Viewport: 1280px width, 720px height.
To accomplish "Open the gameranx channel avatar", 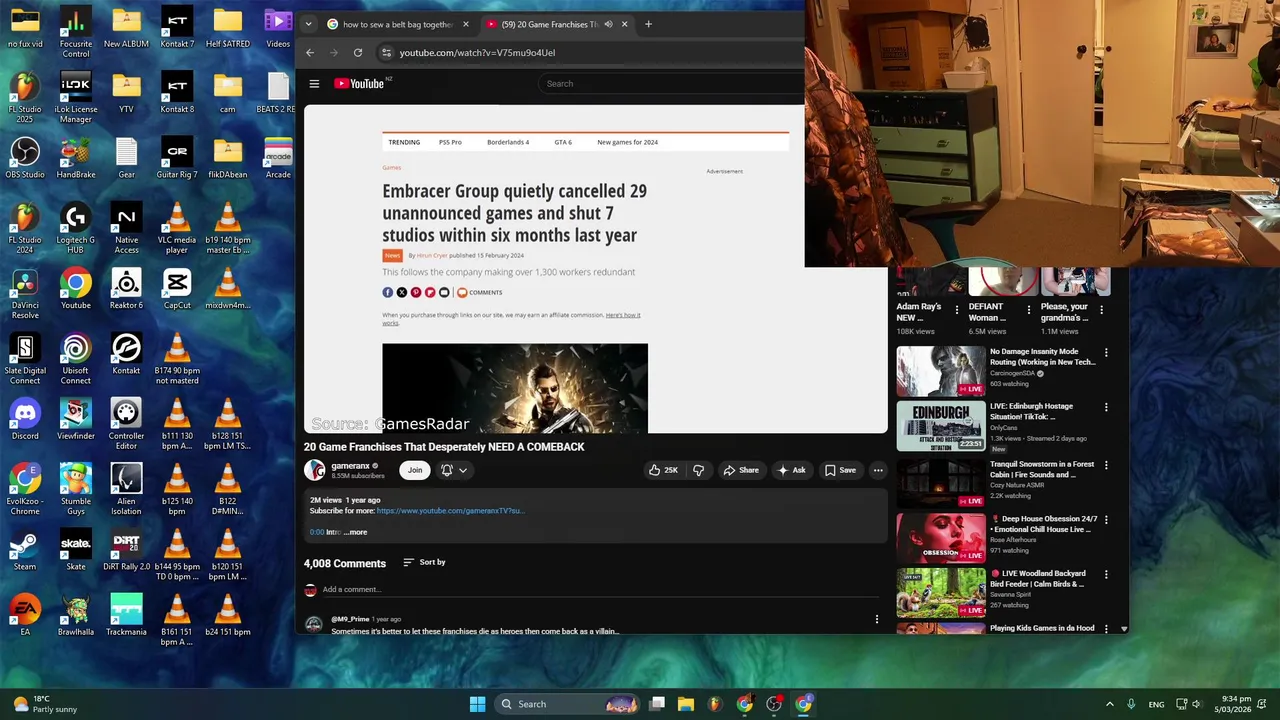I will pos(315,470).
